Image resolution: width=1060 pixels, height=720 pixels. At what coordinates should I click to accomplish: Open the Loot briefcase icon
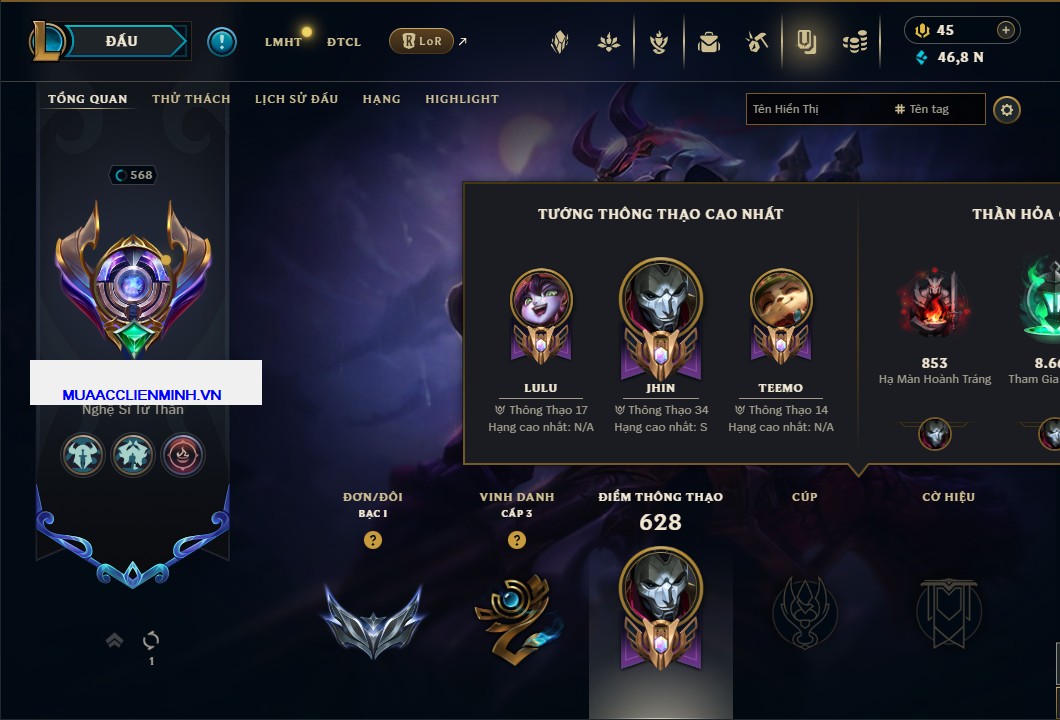[x=708, y=43]
